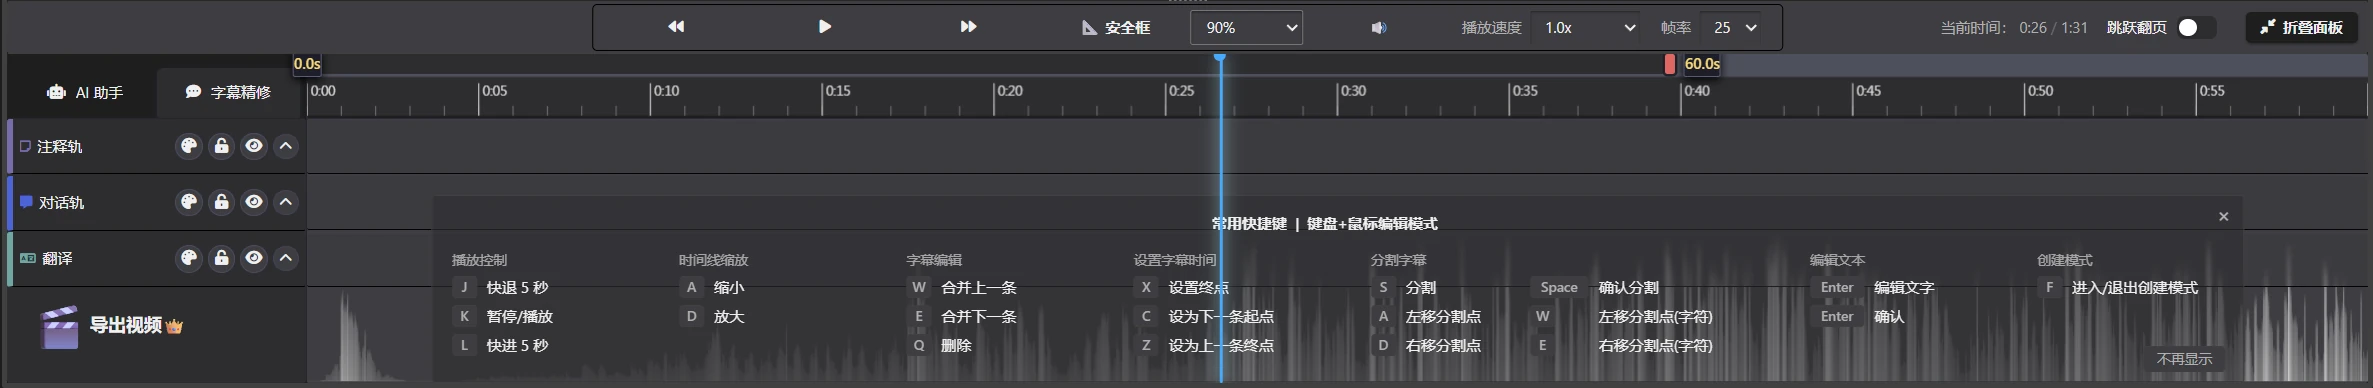Collapse the 注释轨 track
This screenshot has width=2373, height=388.
pyautogui.click(x=286, y=146)
